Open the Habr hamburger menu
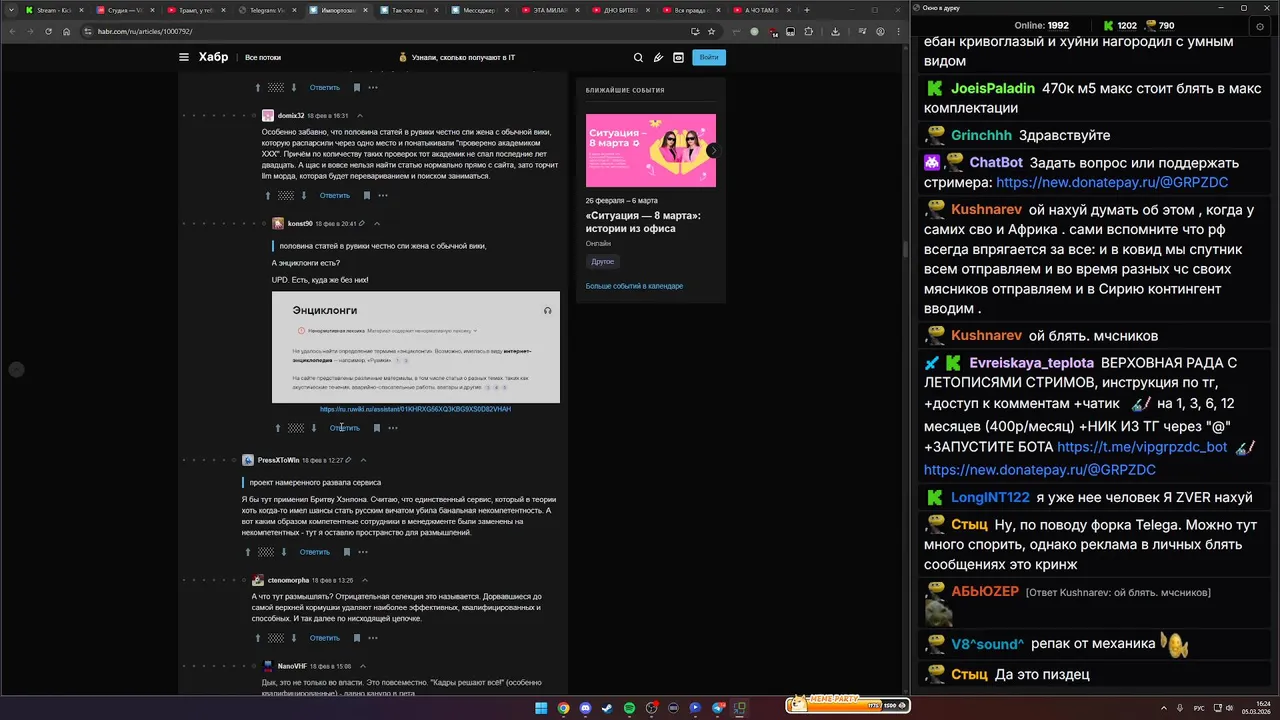 (x=184, y=58)
